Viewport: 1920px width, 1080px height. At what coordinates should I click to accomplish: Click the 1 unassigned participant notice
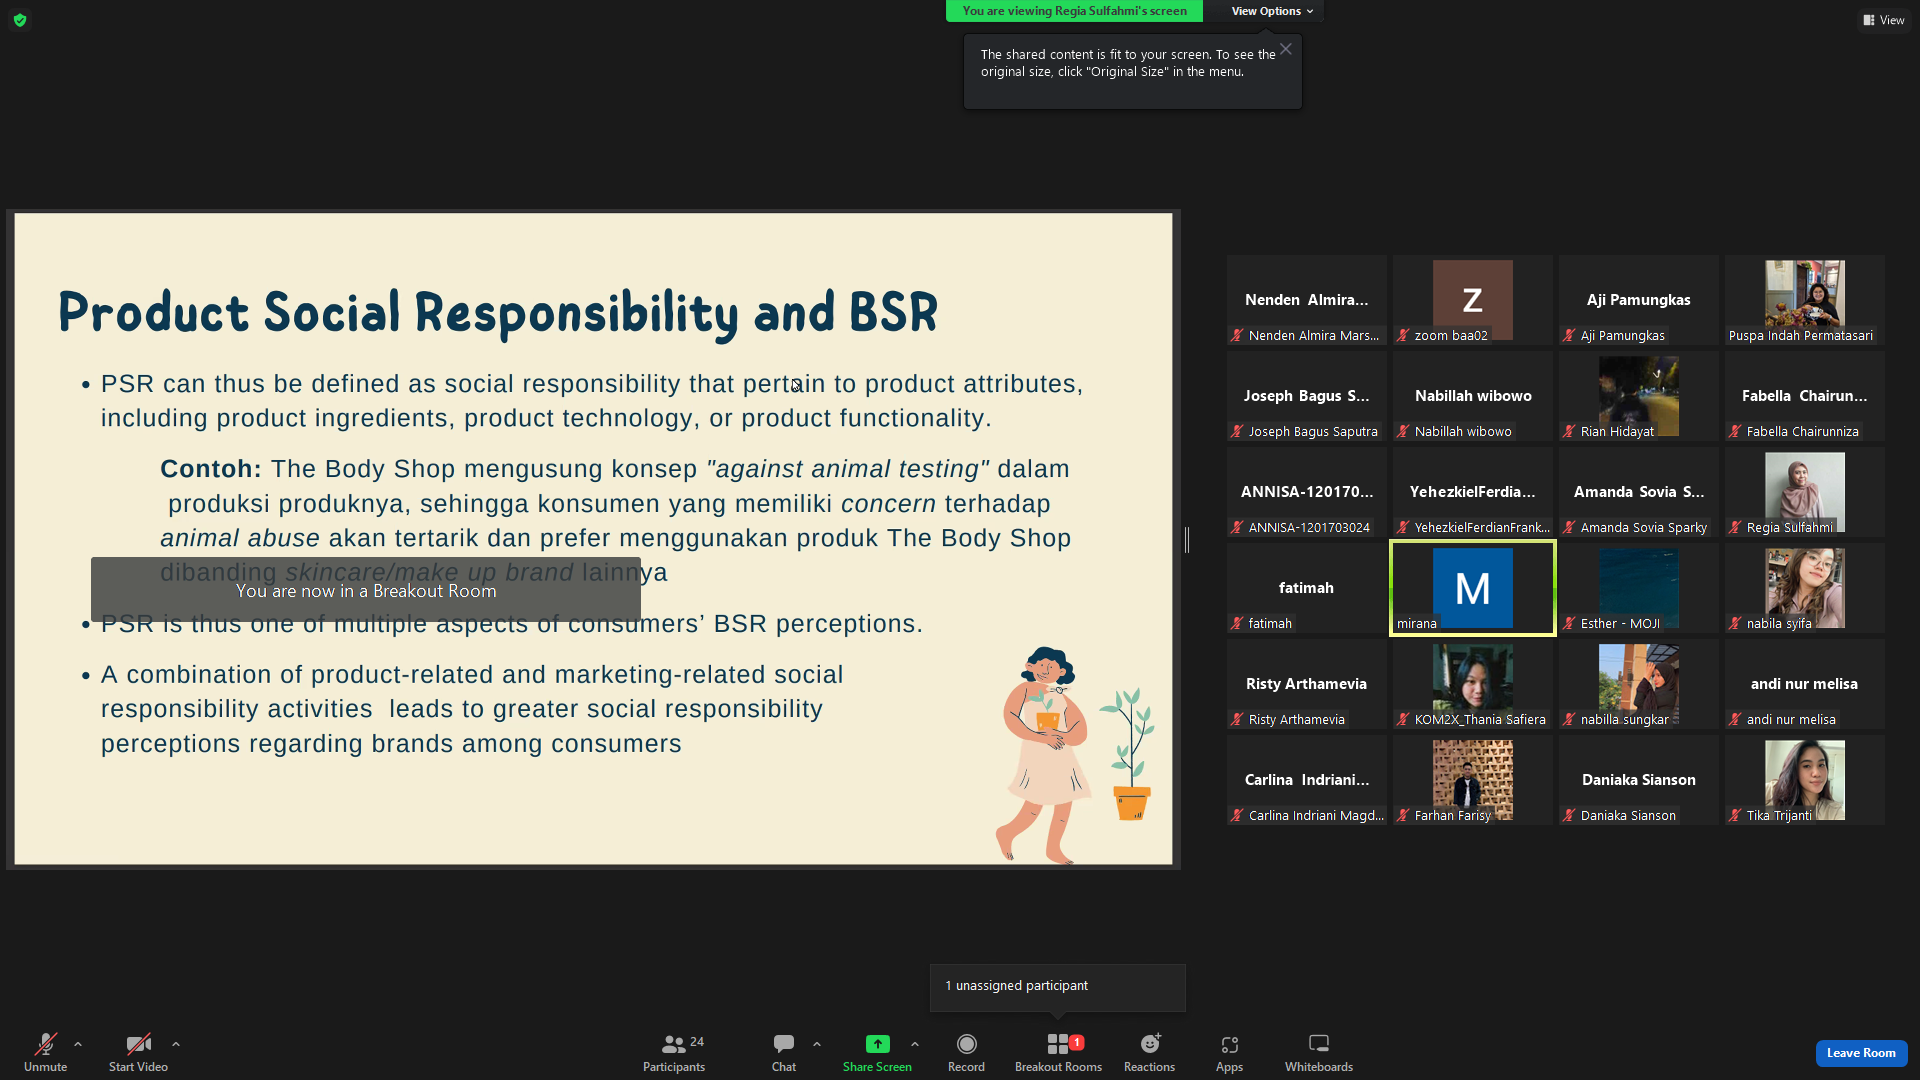(1058, 986)
